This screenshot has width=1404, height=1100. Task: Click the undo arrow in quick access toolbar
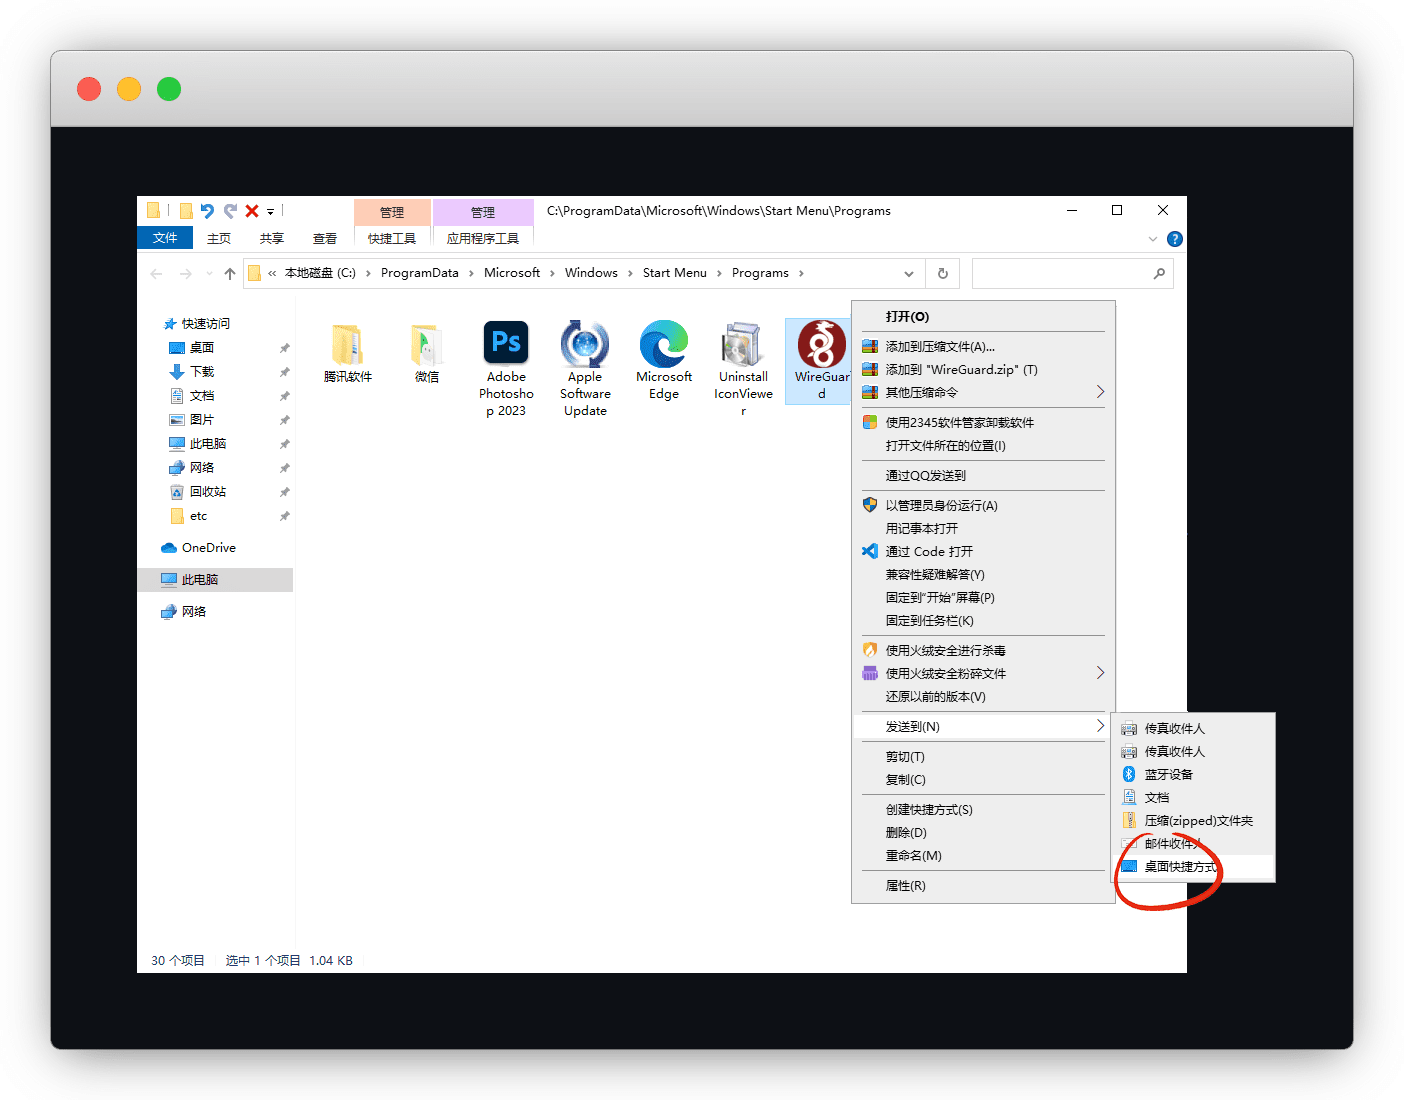point(207,211)
